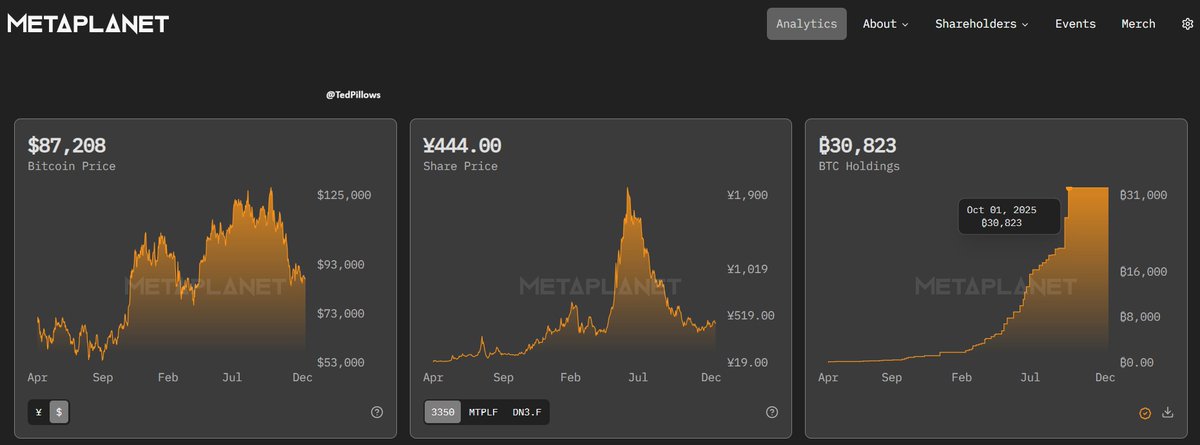Image resolution: width=1200 pixels, height=445 pixels.
Task: Click the ₿8,000 axis label
Action: (1140, 316)
